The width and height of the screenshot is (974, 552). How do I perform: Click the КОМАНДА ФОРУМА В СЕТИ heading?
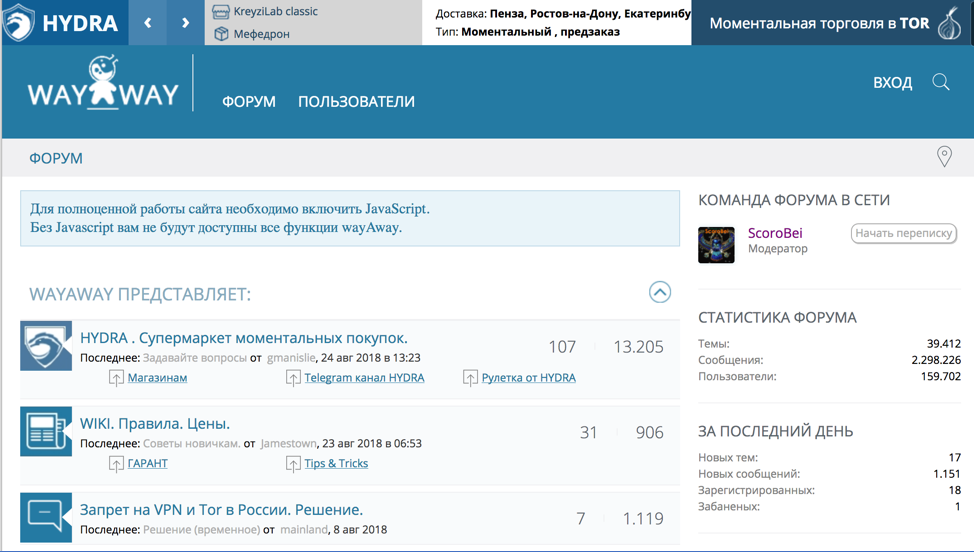tap(794, 200)
